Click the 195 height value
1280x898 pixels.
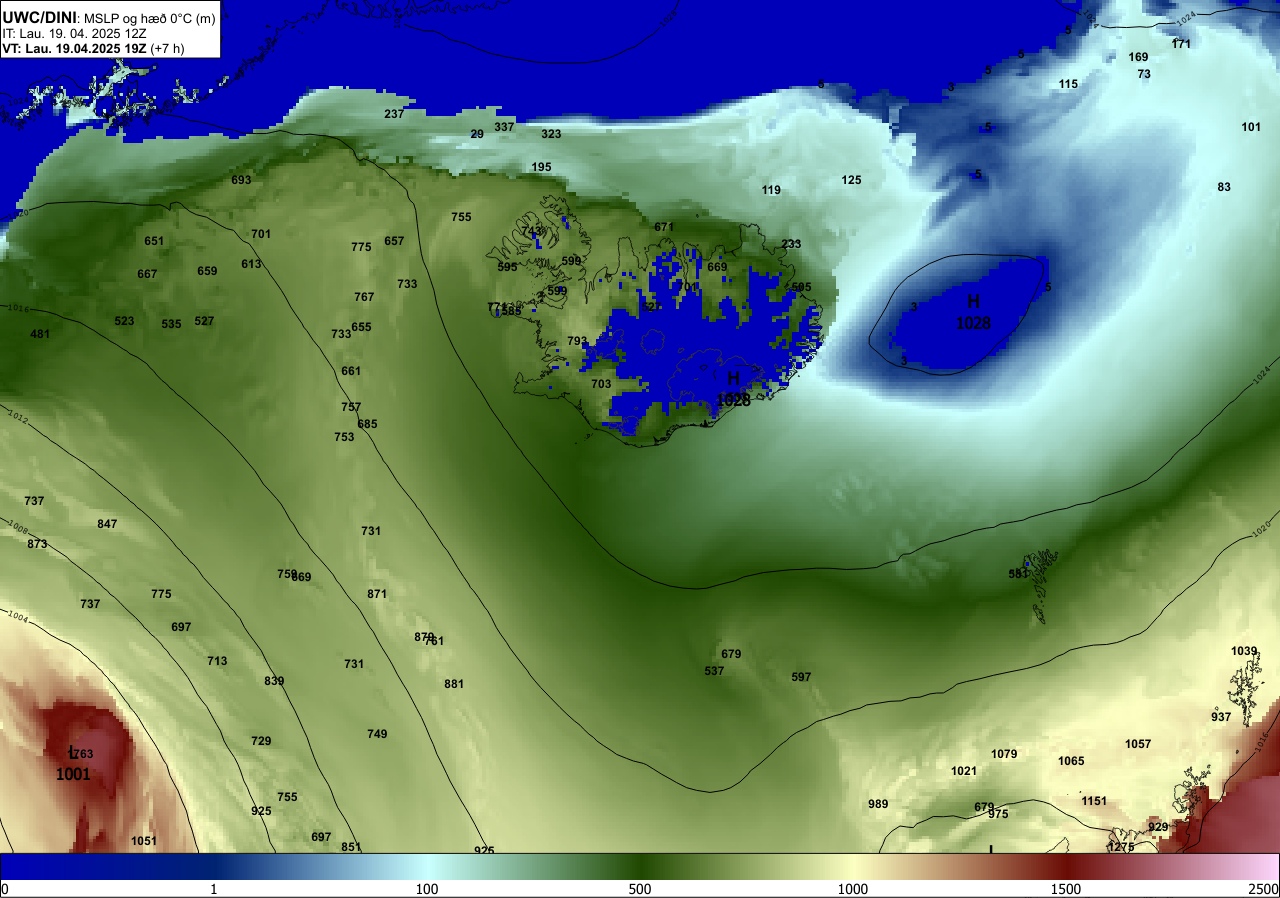[541, 167]
